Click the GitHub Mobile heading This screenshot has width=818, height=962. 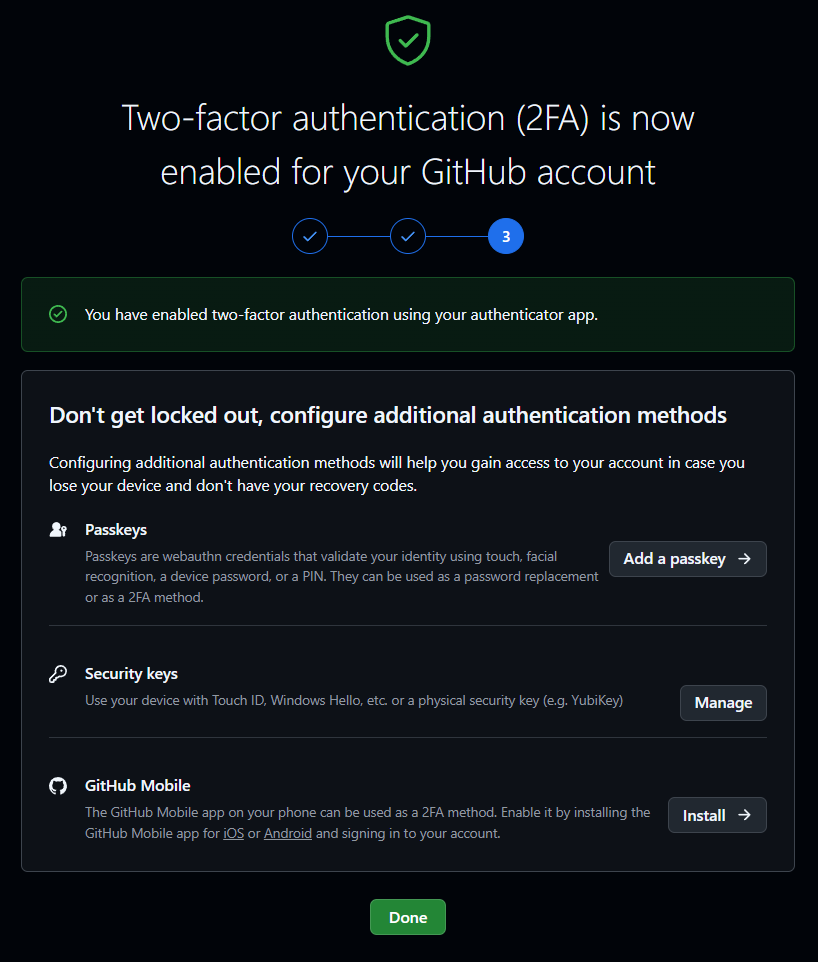(x=137, y=785)
